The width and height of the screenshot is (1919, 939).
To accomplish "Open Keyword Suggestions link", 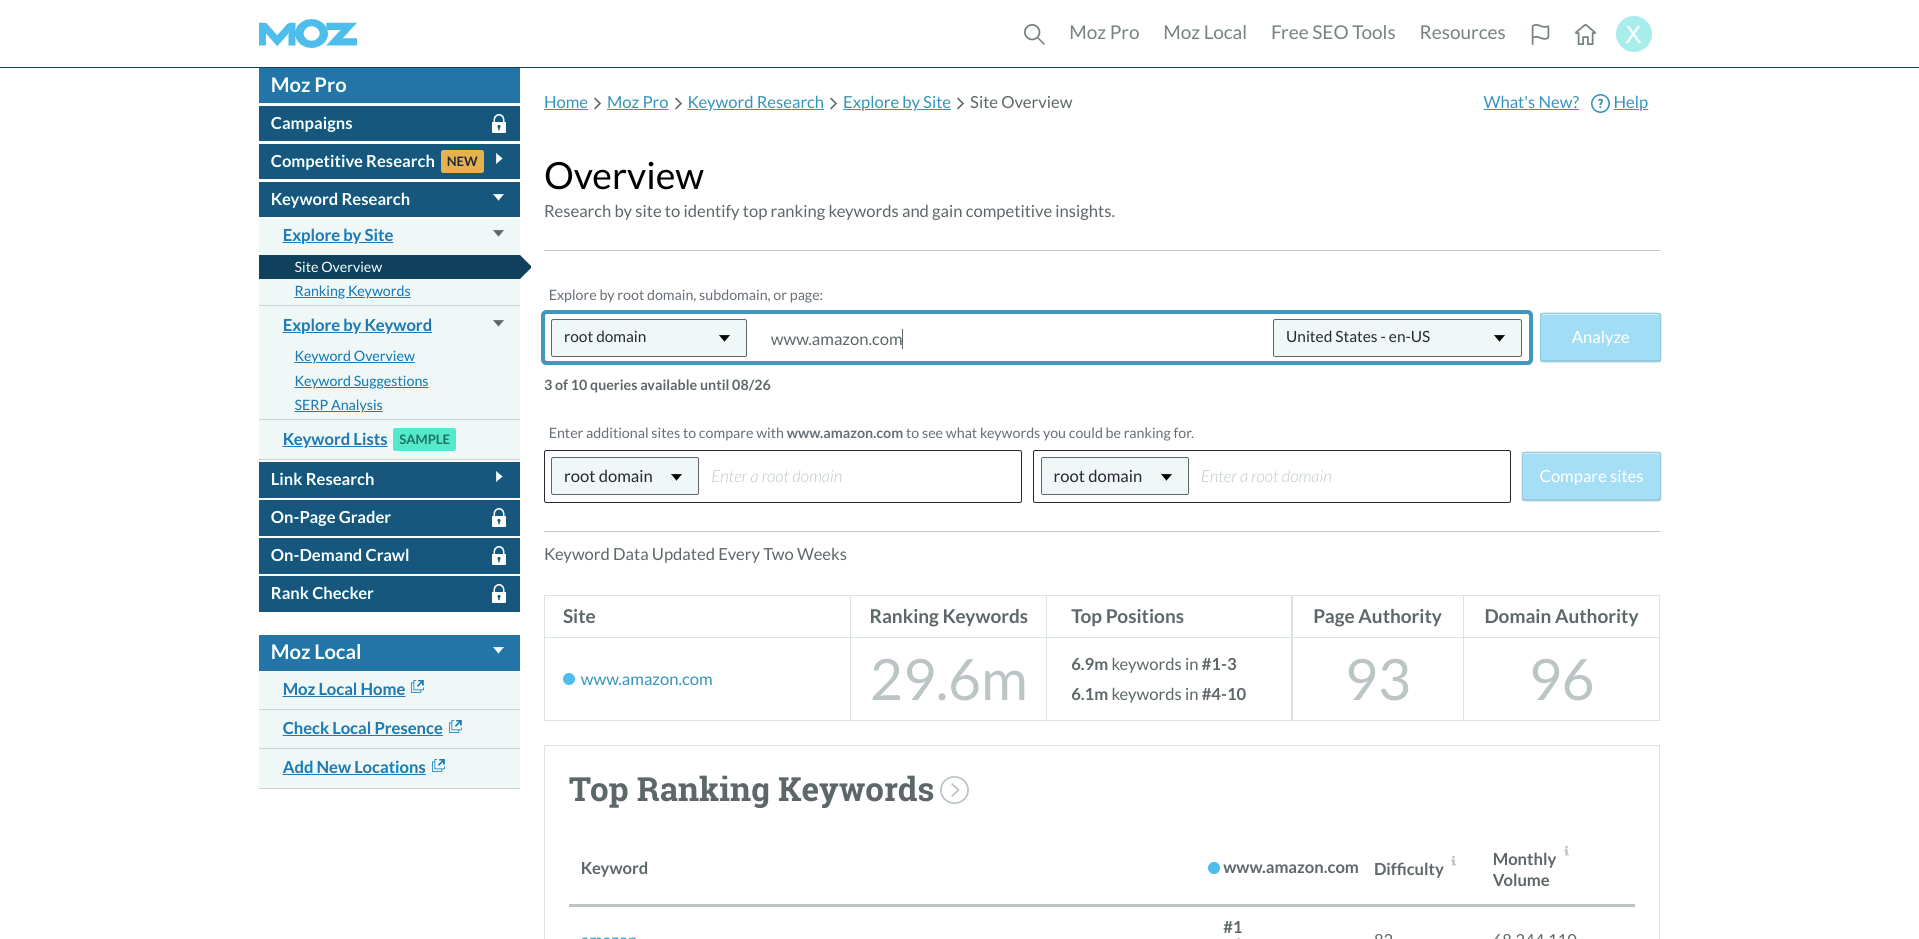I will click(x=361, y=381).
